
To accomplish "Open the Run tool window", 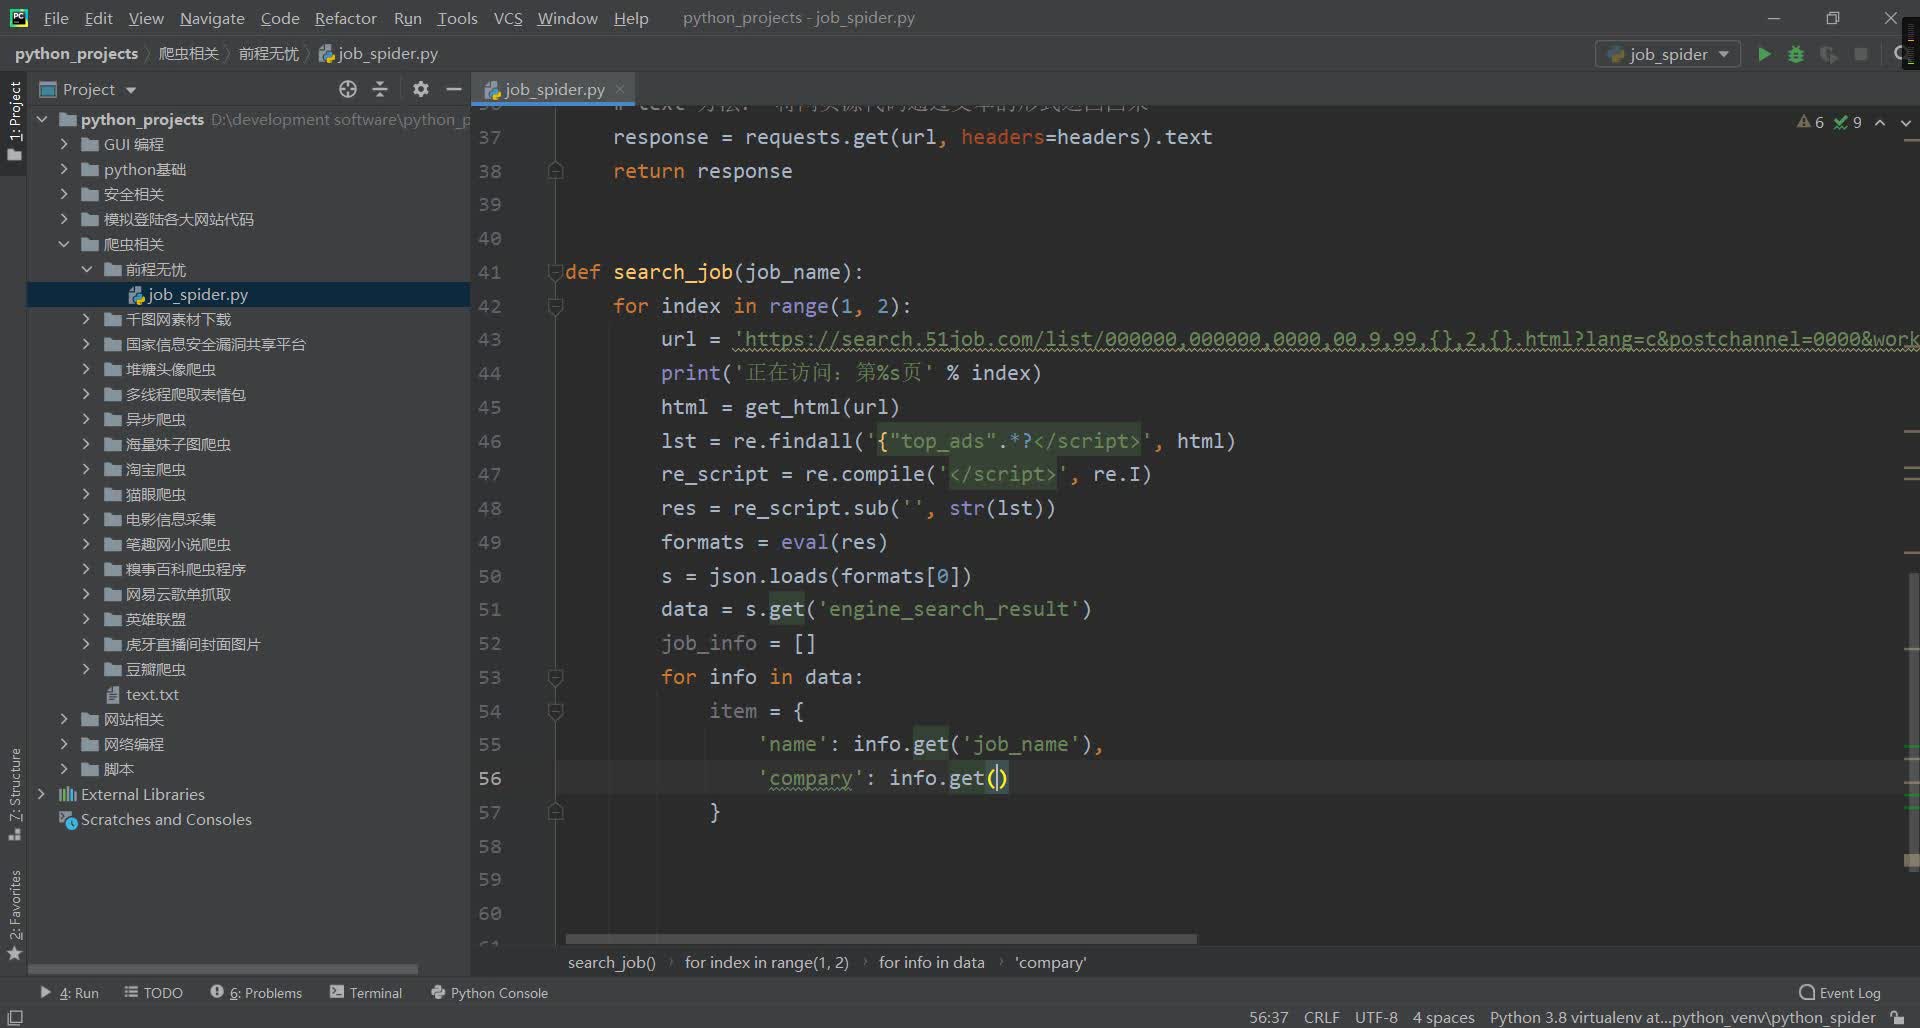I will click(69, 992).
